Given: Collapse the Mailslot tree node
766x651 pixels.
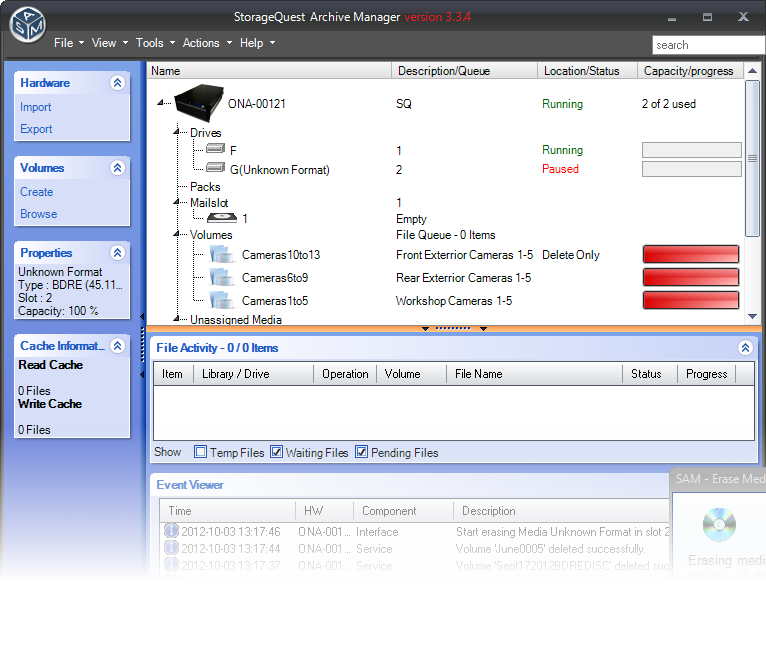Looking at the screenshot, I should click(x=176, y=202).
